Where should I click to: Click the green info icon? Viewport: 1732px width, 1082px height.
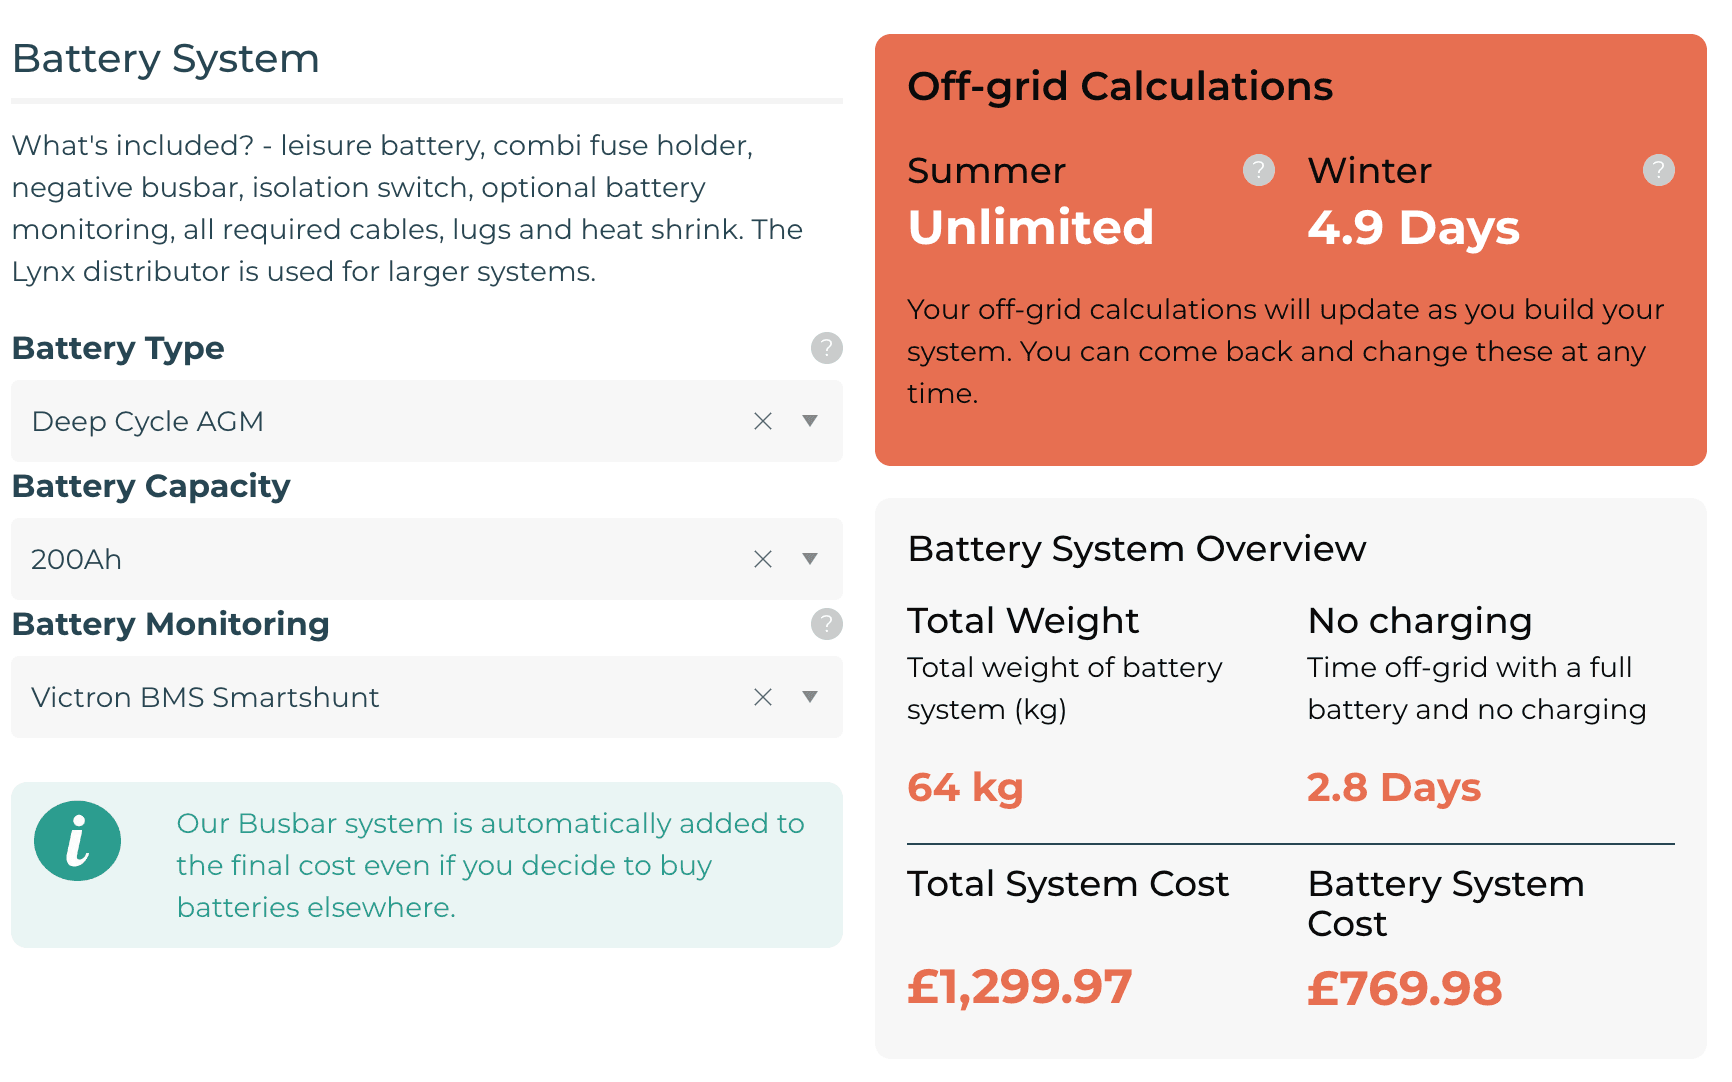pos(77,841)
